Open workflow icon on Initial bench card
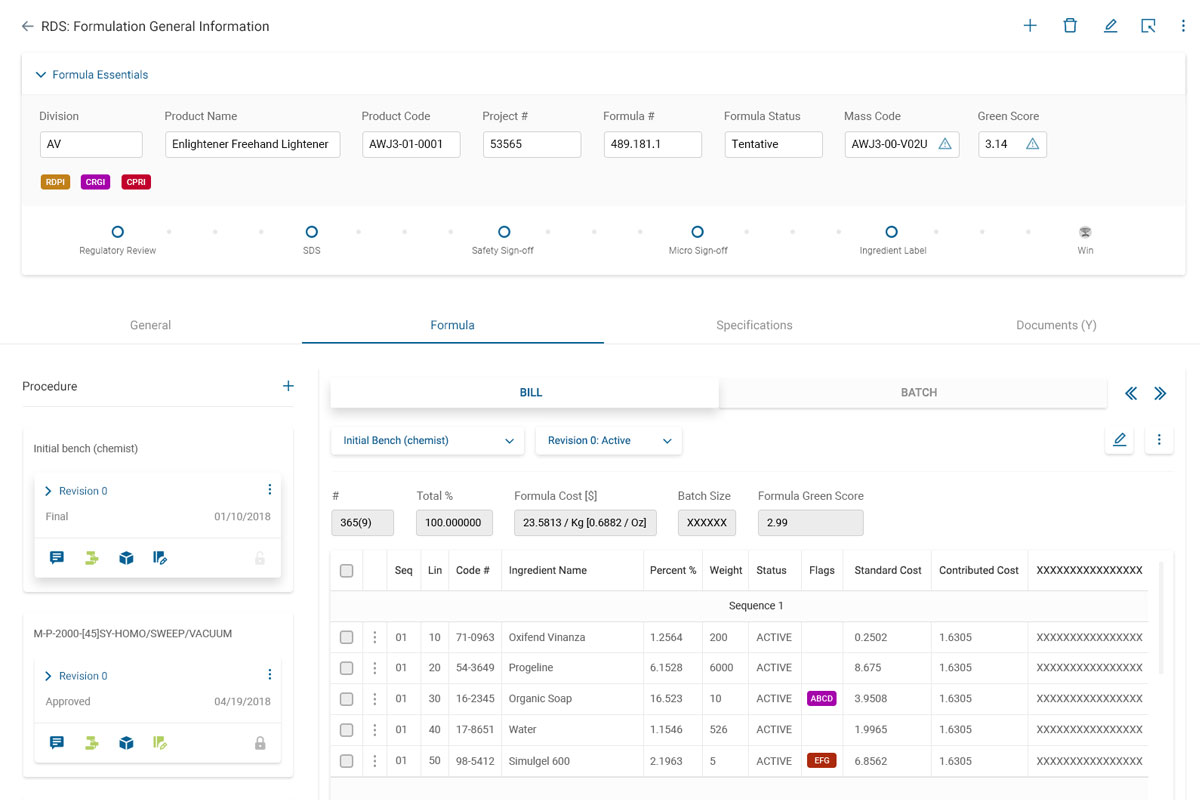 coord(92,558)
